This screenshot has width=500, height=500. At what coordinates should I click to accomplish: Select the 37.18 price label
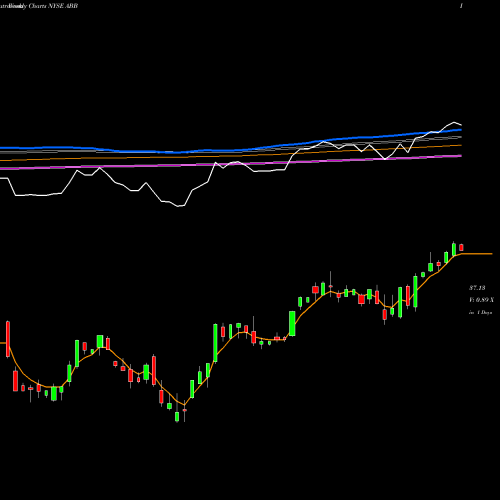(477, 288)
